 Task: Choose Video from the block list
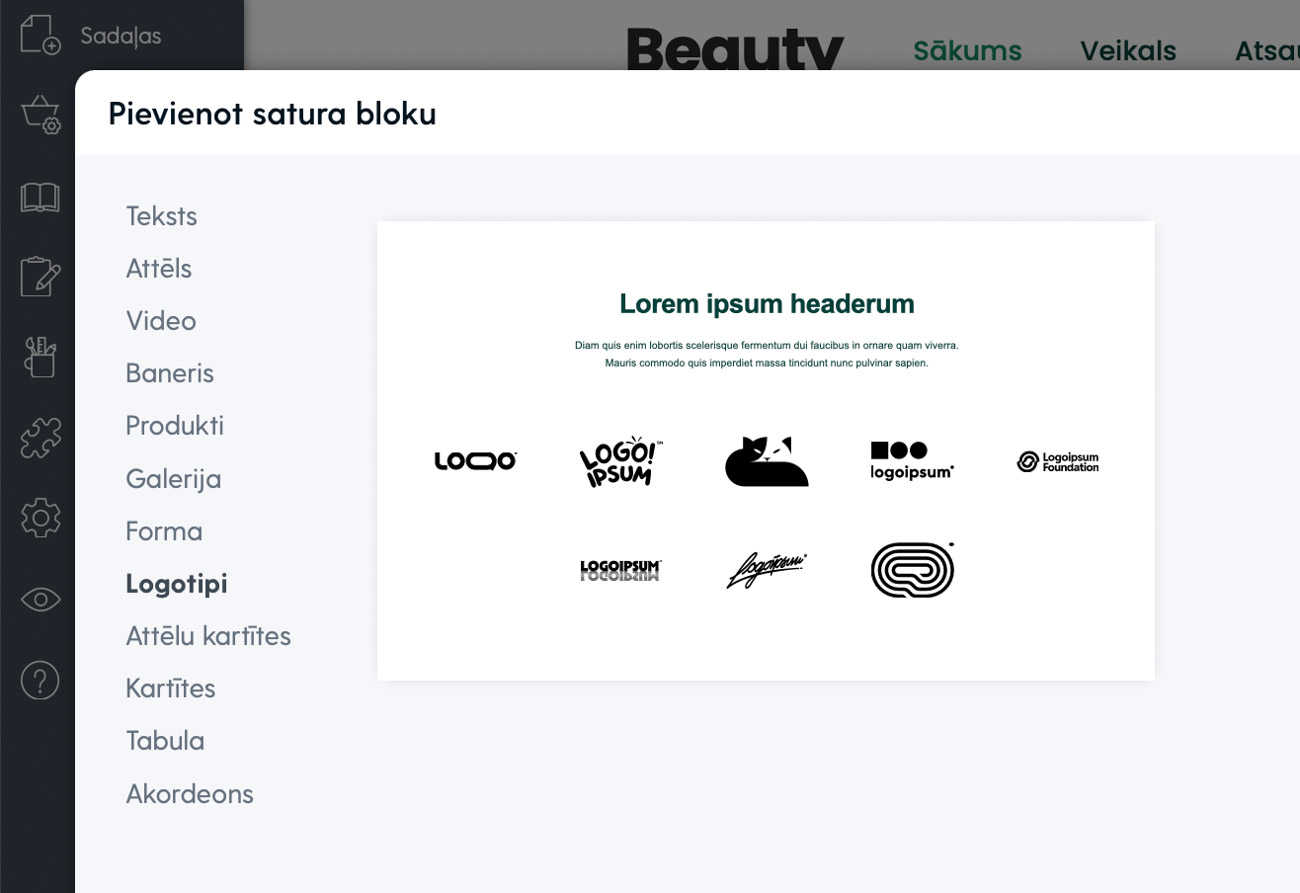point(160,321)
